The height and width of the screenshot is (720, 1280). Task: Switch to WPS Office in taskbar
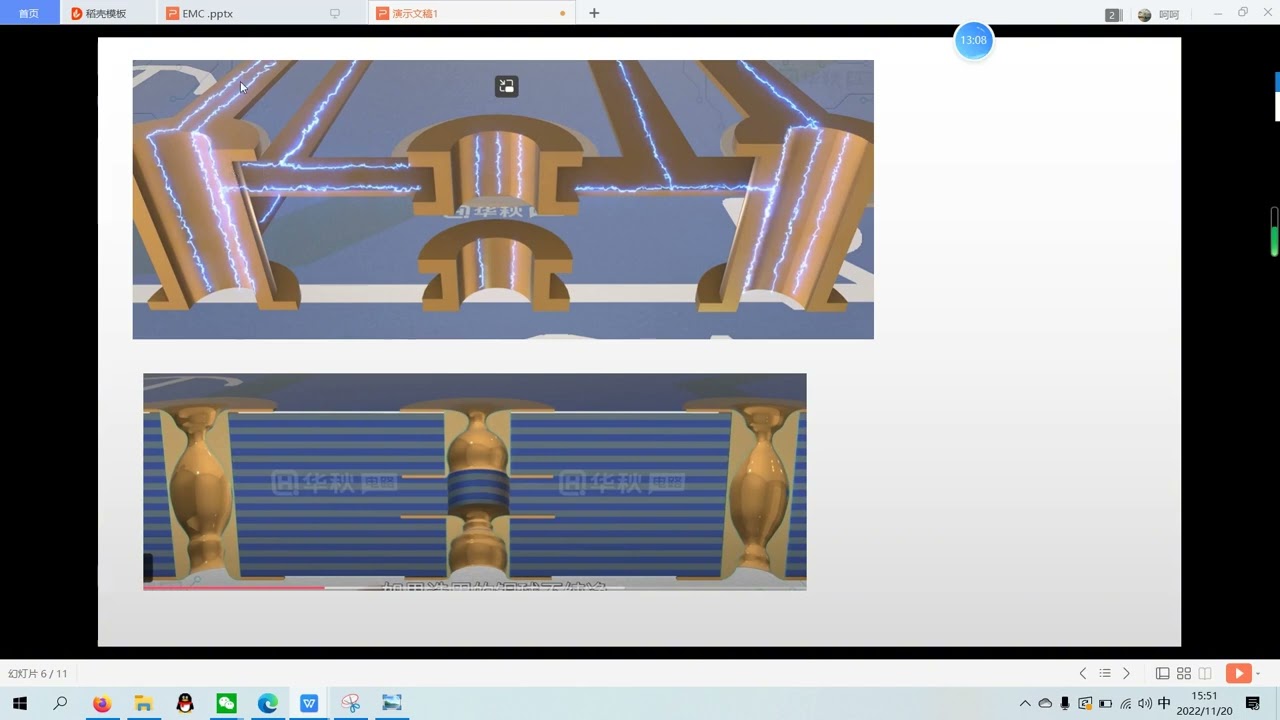[309, 704]
